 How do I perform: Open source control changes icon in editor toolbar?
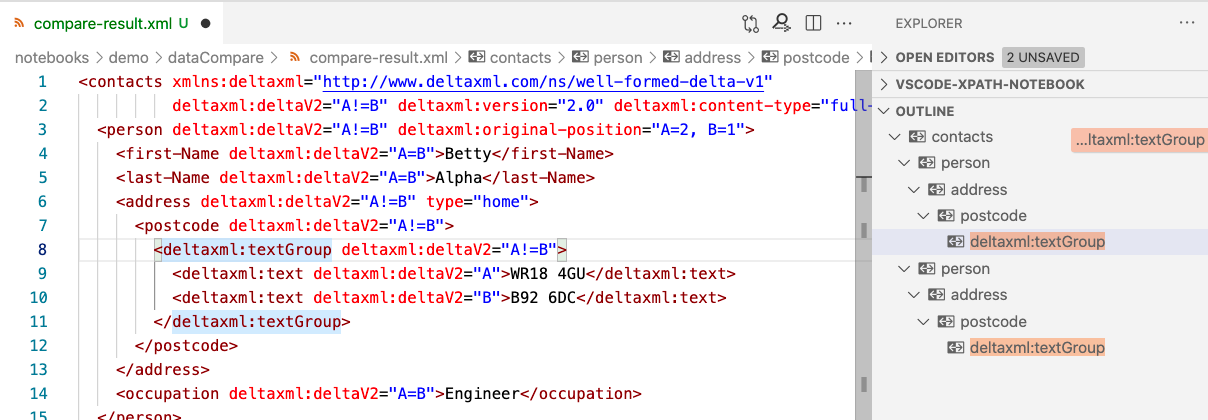(750, 22)
